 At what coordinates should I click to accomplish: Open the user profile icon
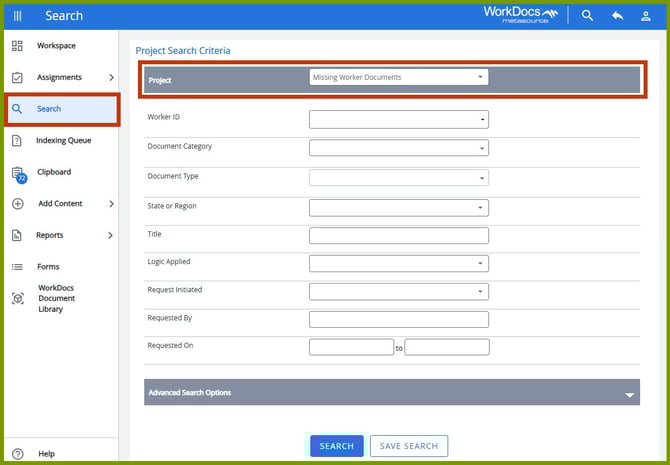click(x=646, y=16)
